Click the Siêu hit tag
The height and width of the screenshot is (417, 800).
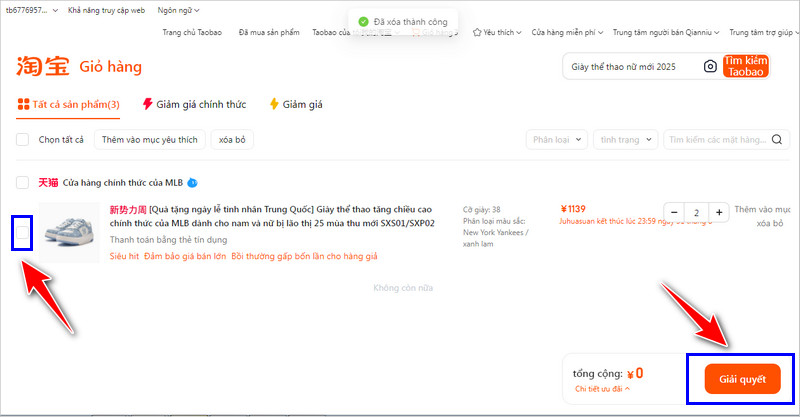tap(124, 256)
